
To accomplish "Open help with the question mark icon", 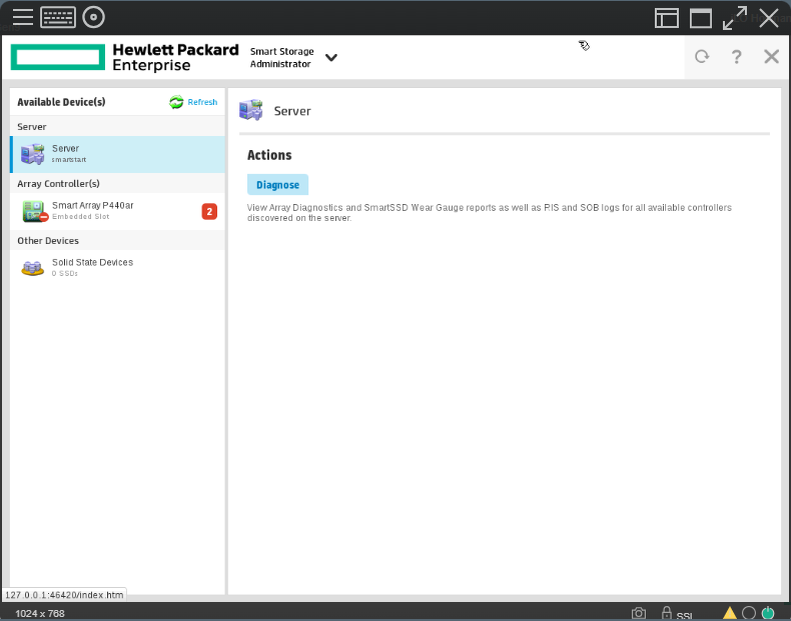I will pos(737,57).
